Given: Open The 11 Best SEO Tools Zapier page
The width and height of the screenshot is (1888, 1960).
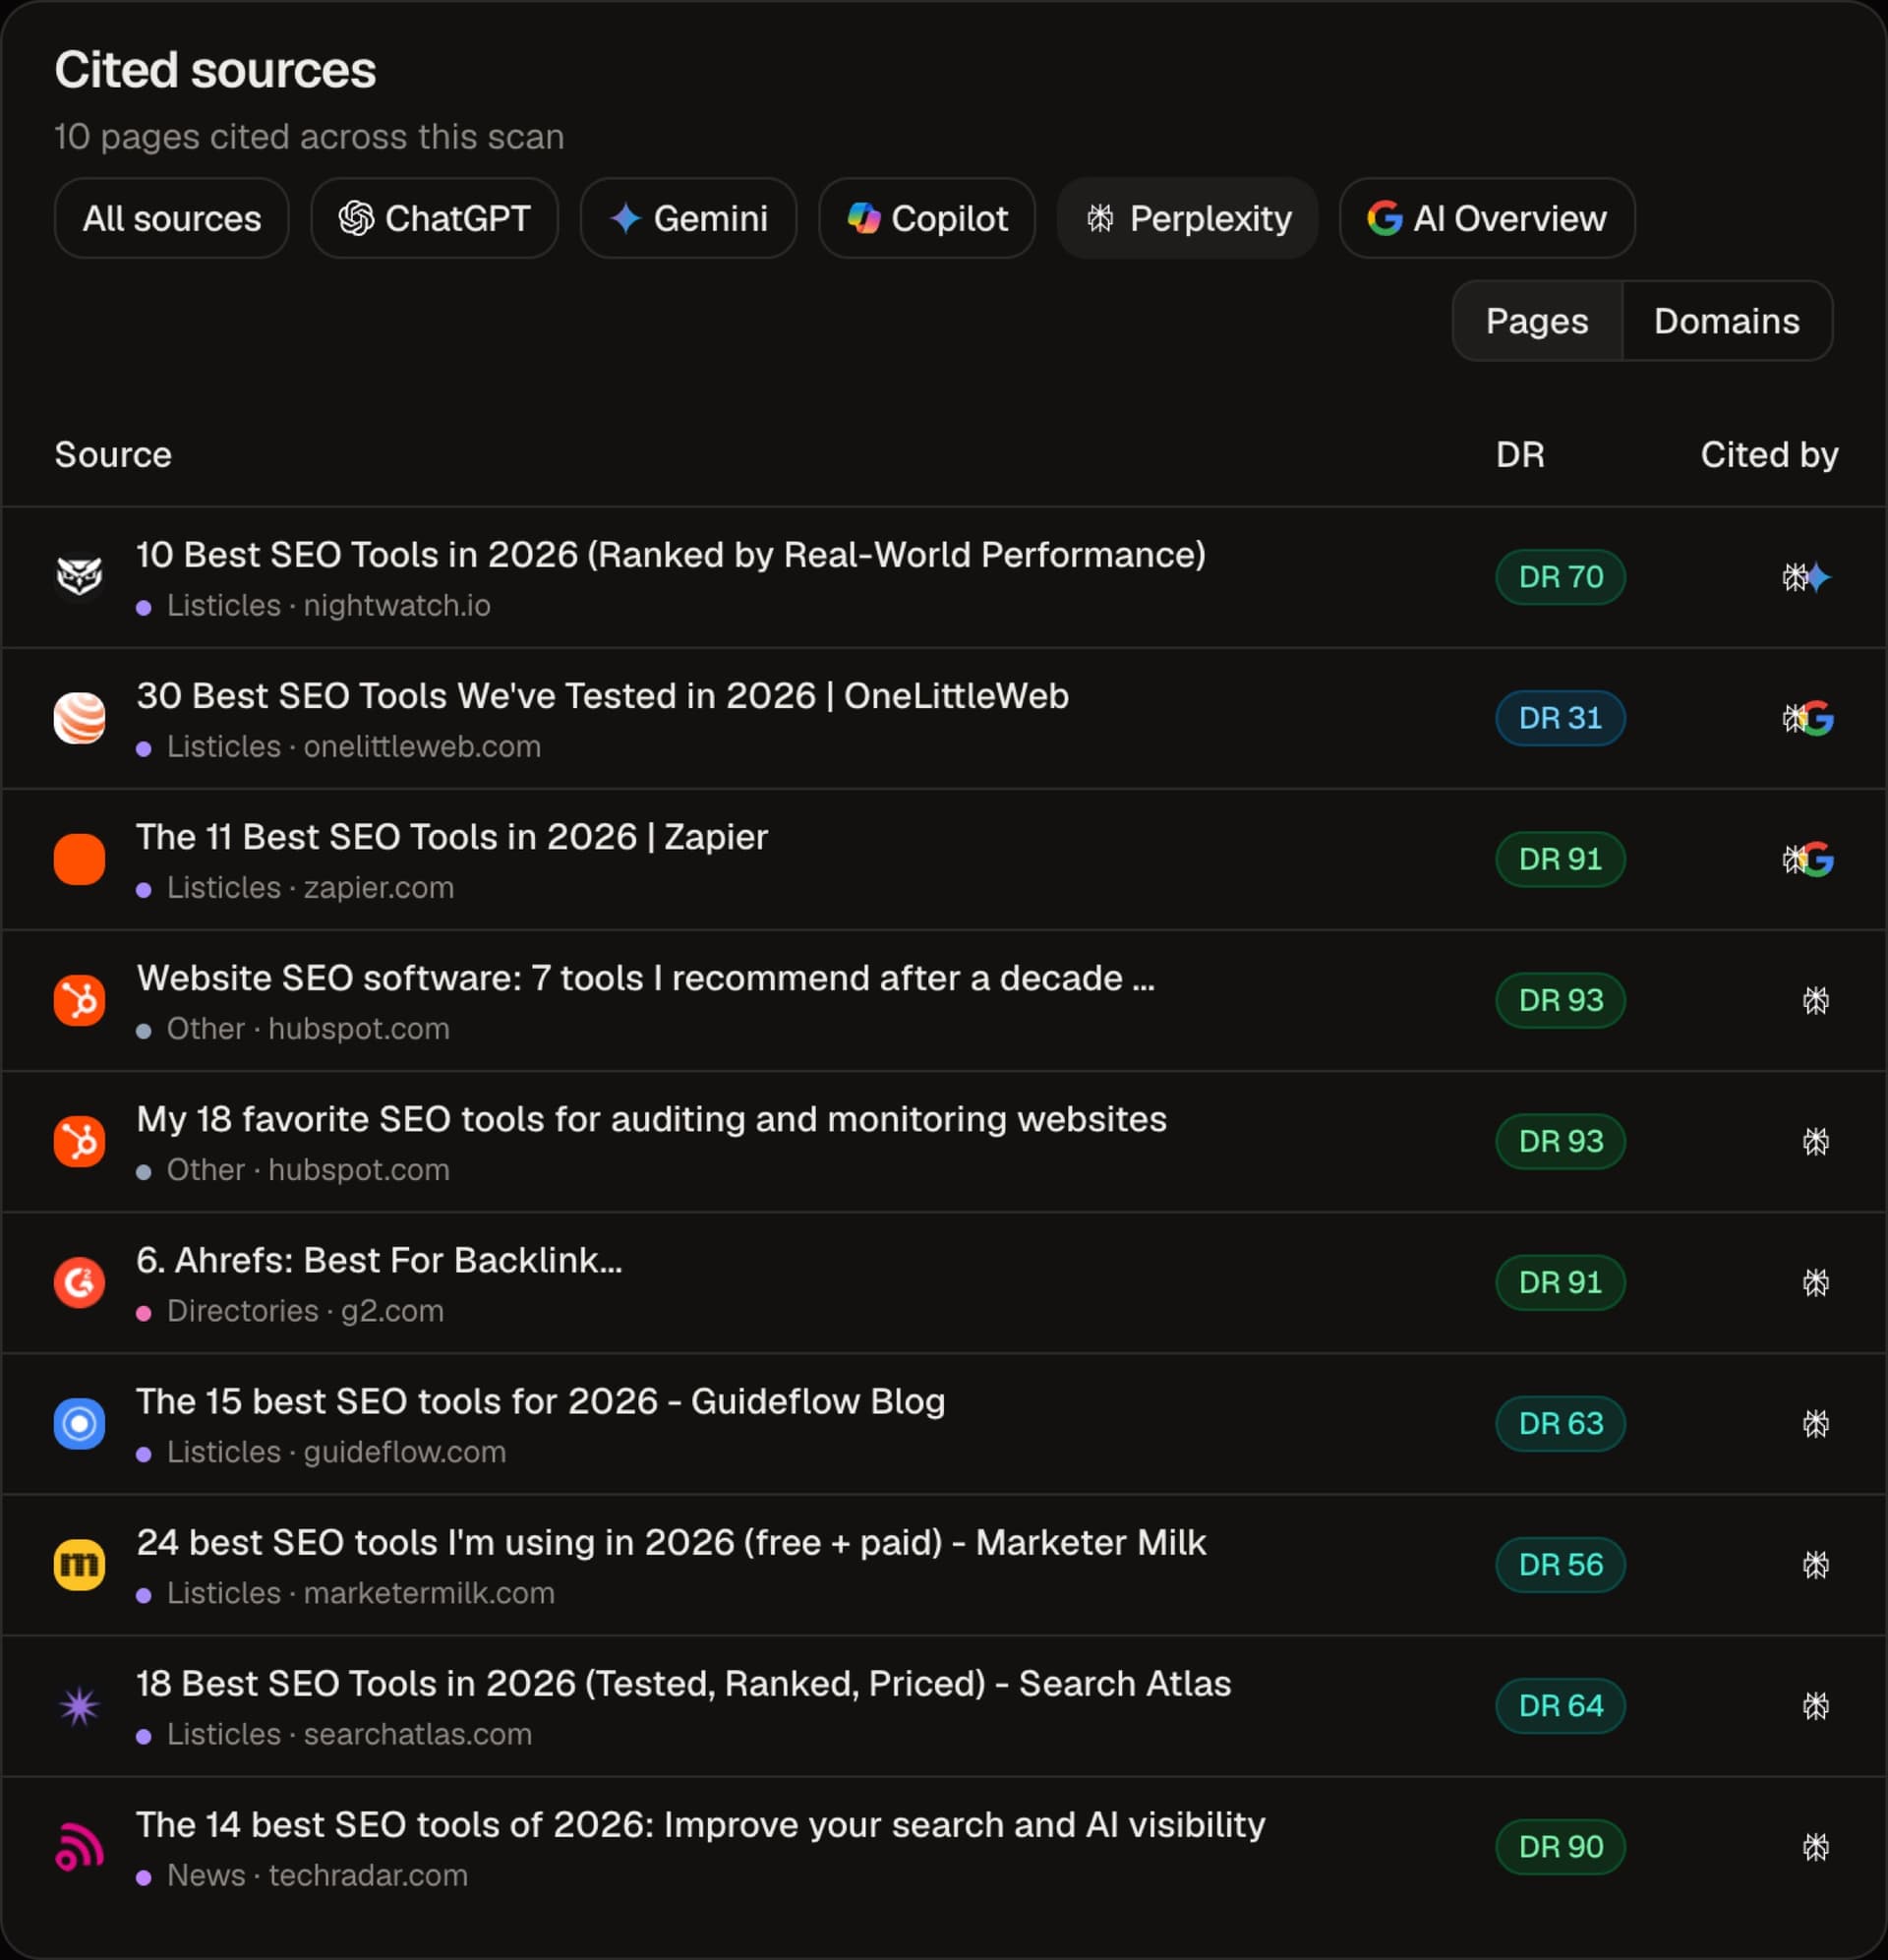Looking at the screenshot, I should (452, 837).
